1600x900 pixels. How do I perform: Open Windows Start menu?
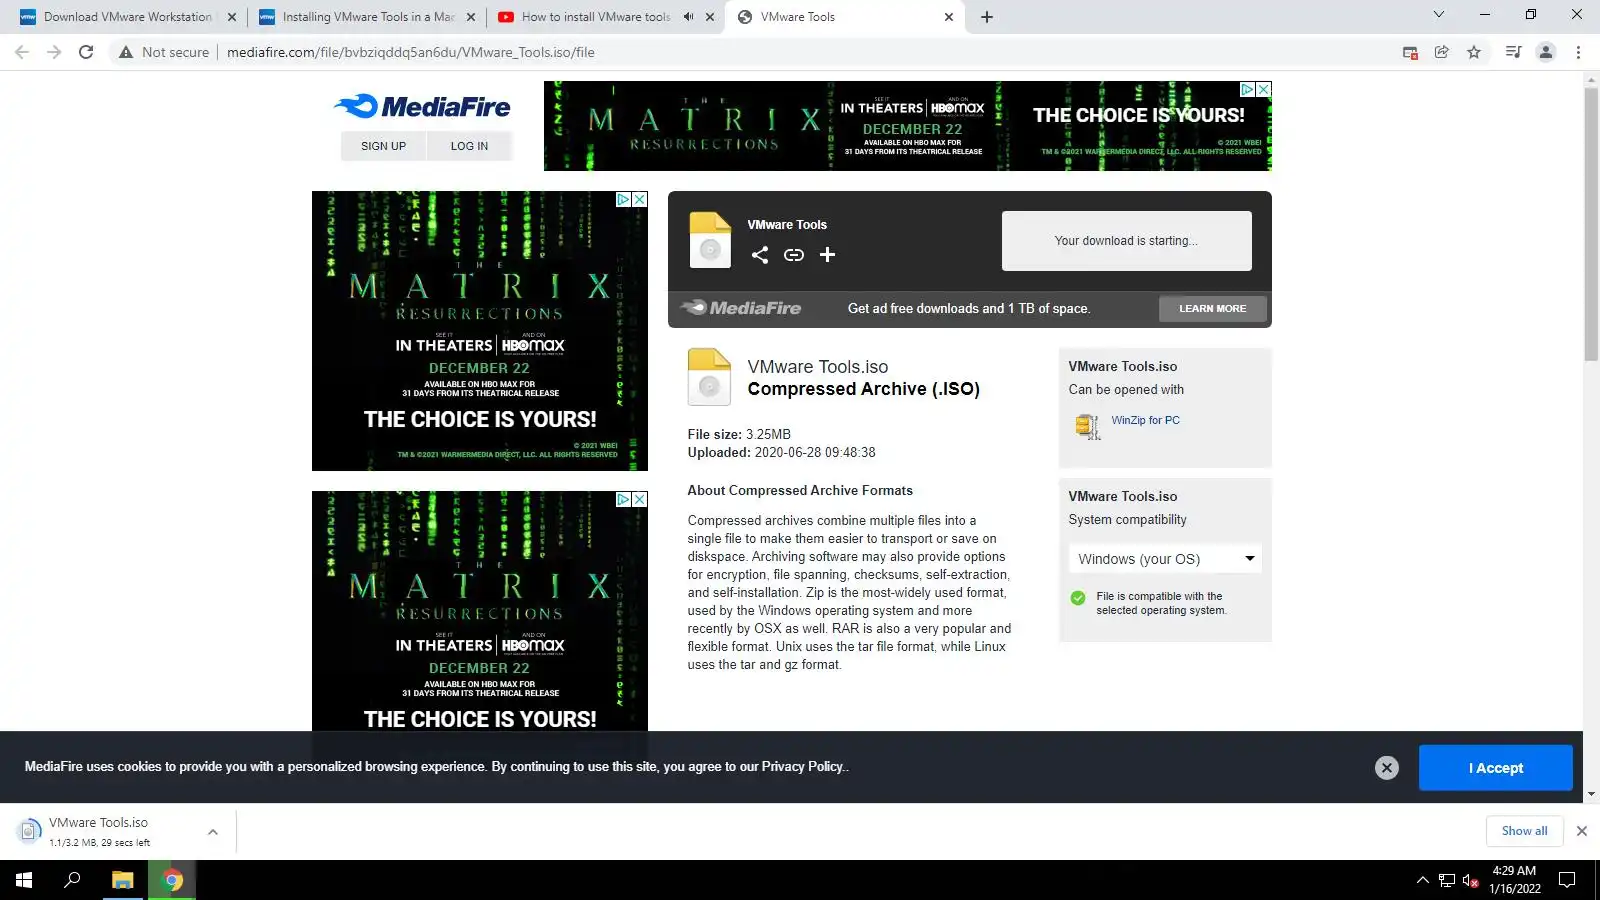[24, 880]
